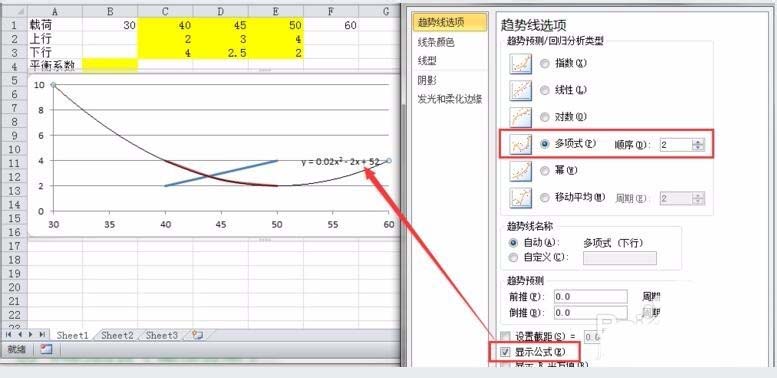Open the 线条颜色 category
This screenshot has height=378, width=777.
[x=437, y=43]
